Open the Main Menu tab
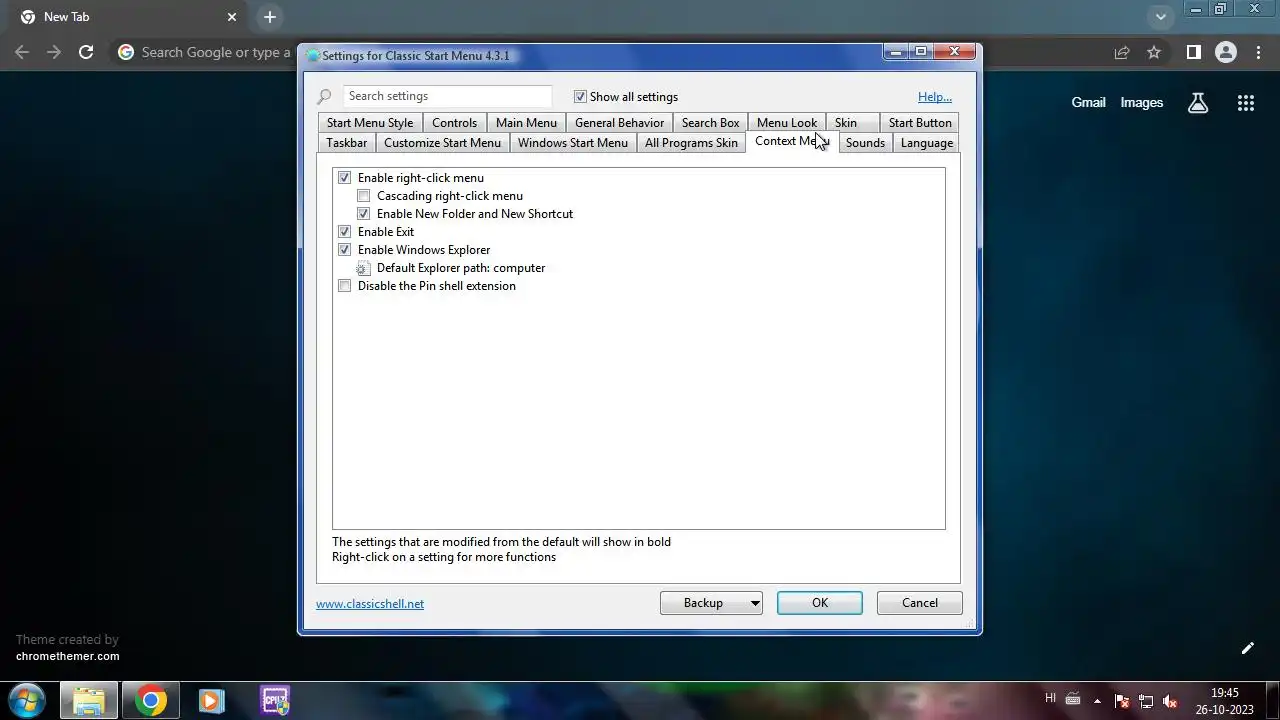 tap(526, 123)
